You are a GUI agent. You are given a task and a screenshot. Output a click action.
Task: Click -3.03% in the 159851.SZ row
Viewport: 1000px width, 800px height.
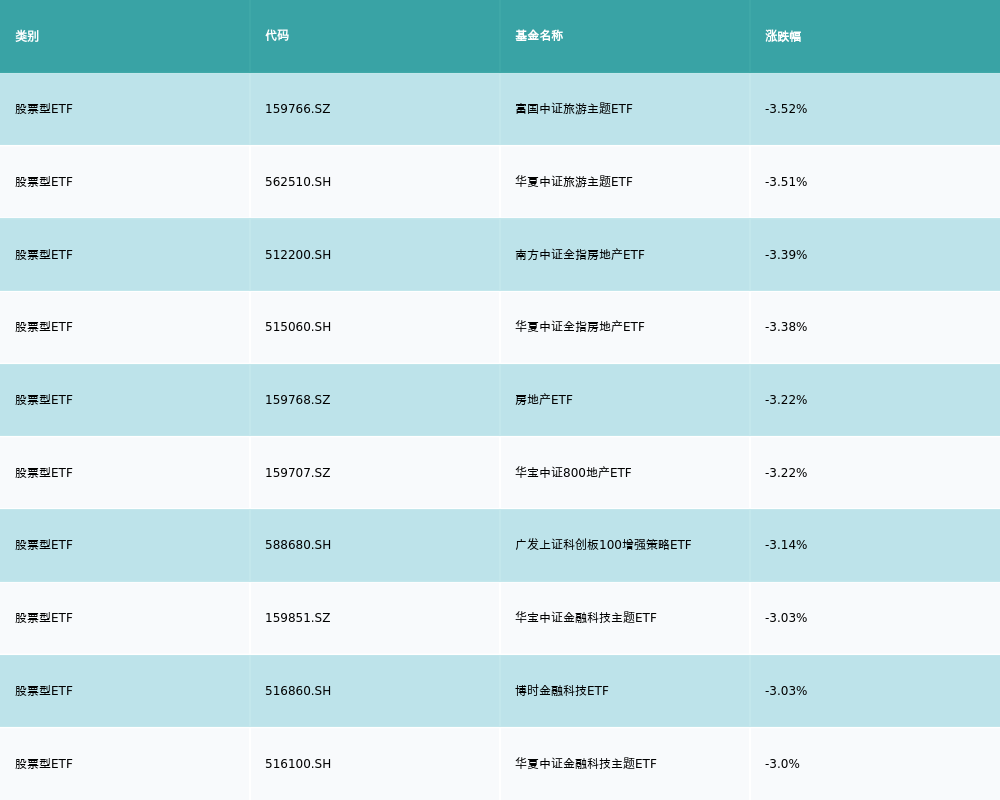(x=786, y=618)
